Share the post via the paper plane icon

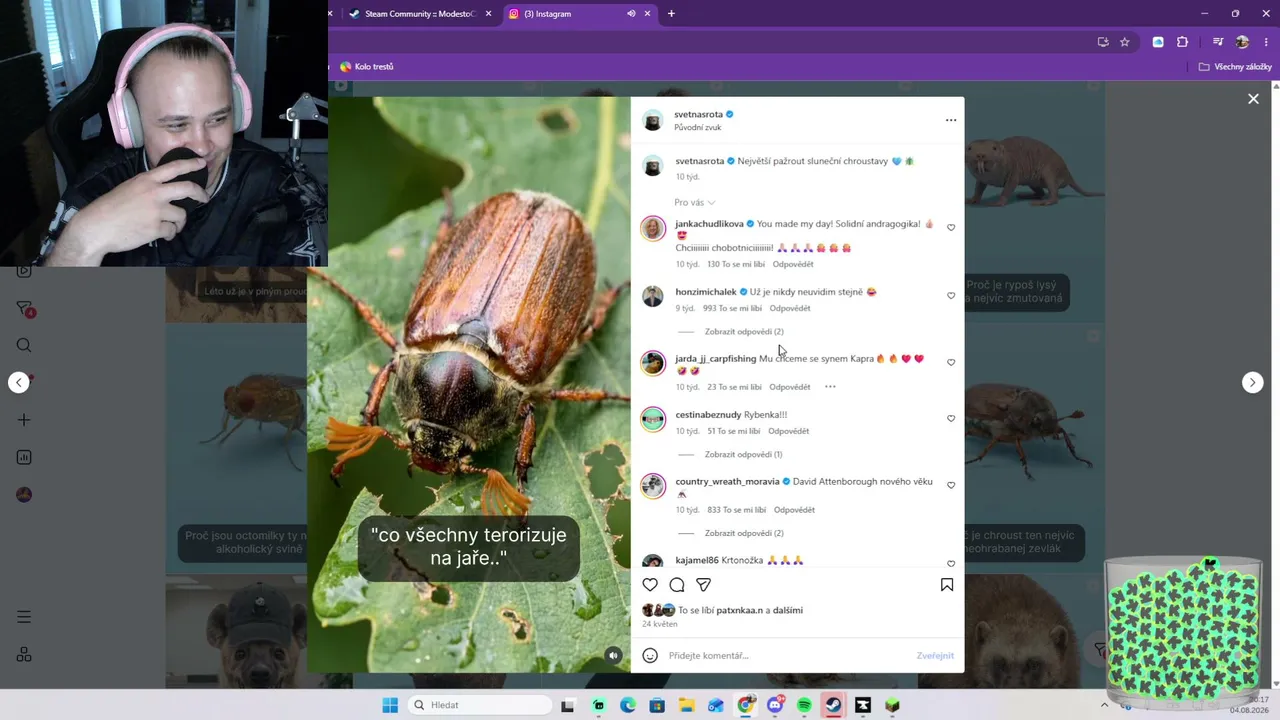[x=704, y=585]
